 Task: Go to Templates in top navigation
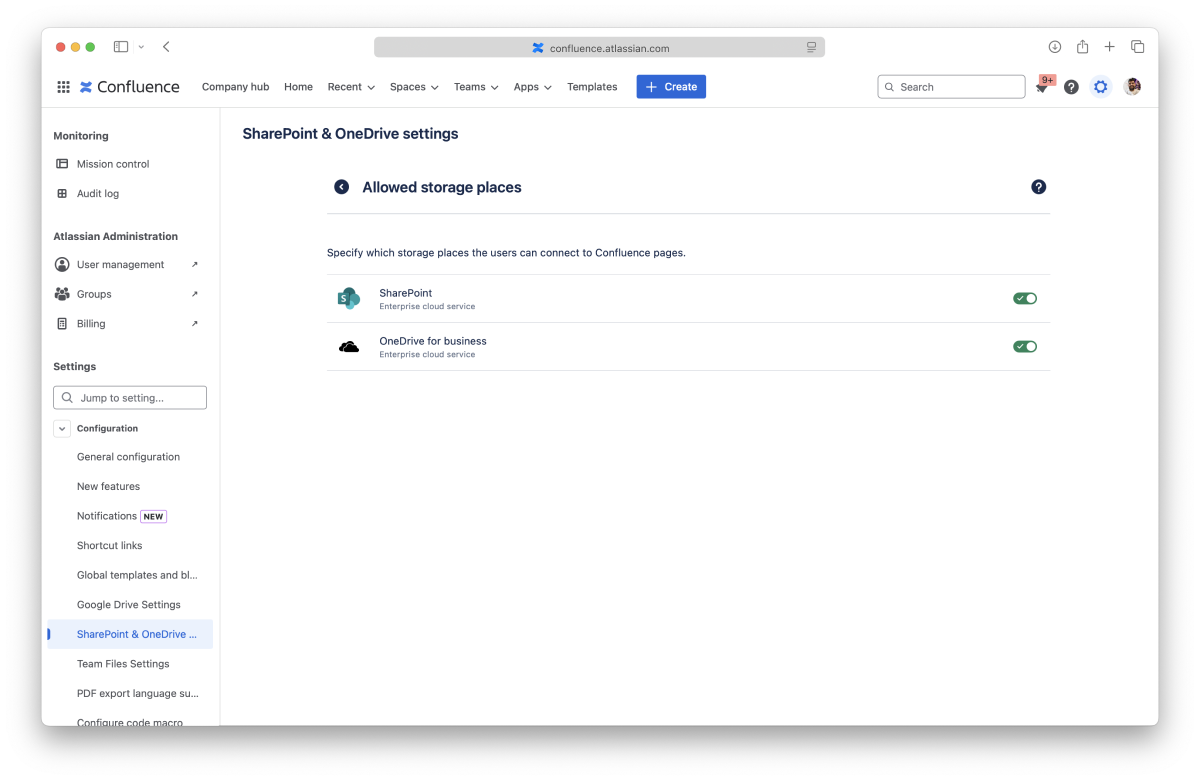tap(592, 87)
